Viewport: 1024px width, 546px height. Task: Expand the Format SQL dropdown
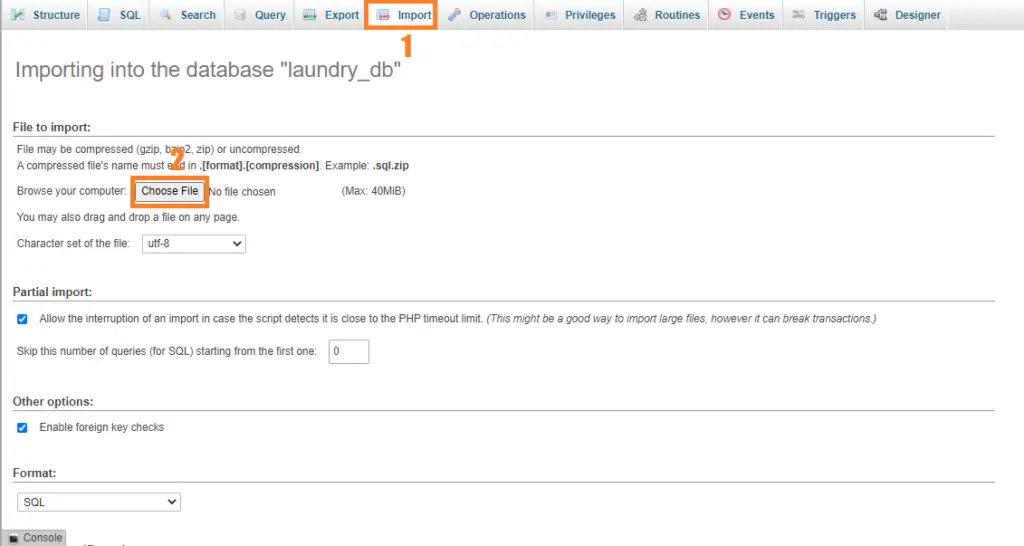click(x=98, y=502)
